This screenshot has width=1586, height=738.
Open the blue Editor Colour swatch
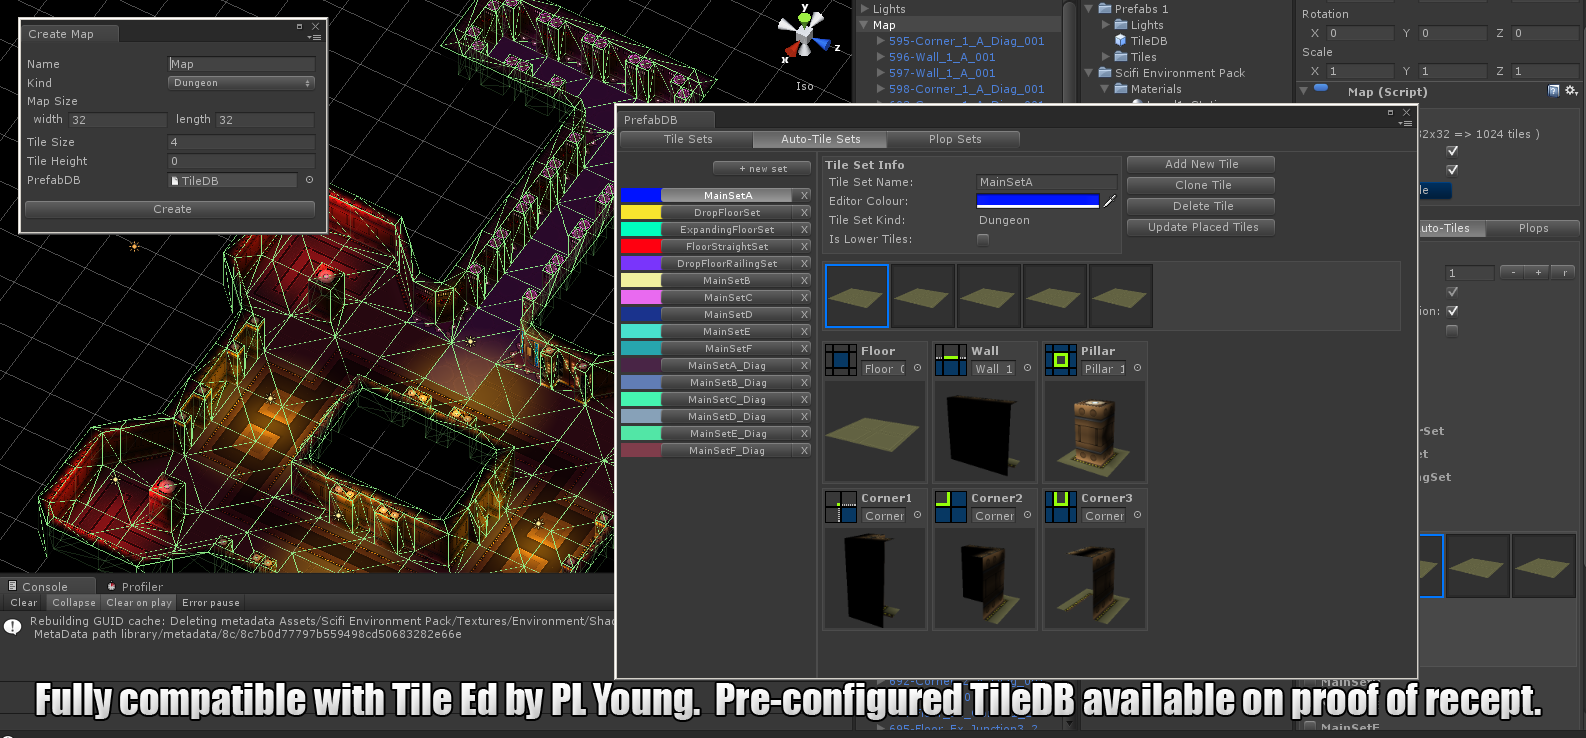tap(1038, 201)
